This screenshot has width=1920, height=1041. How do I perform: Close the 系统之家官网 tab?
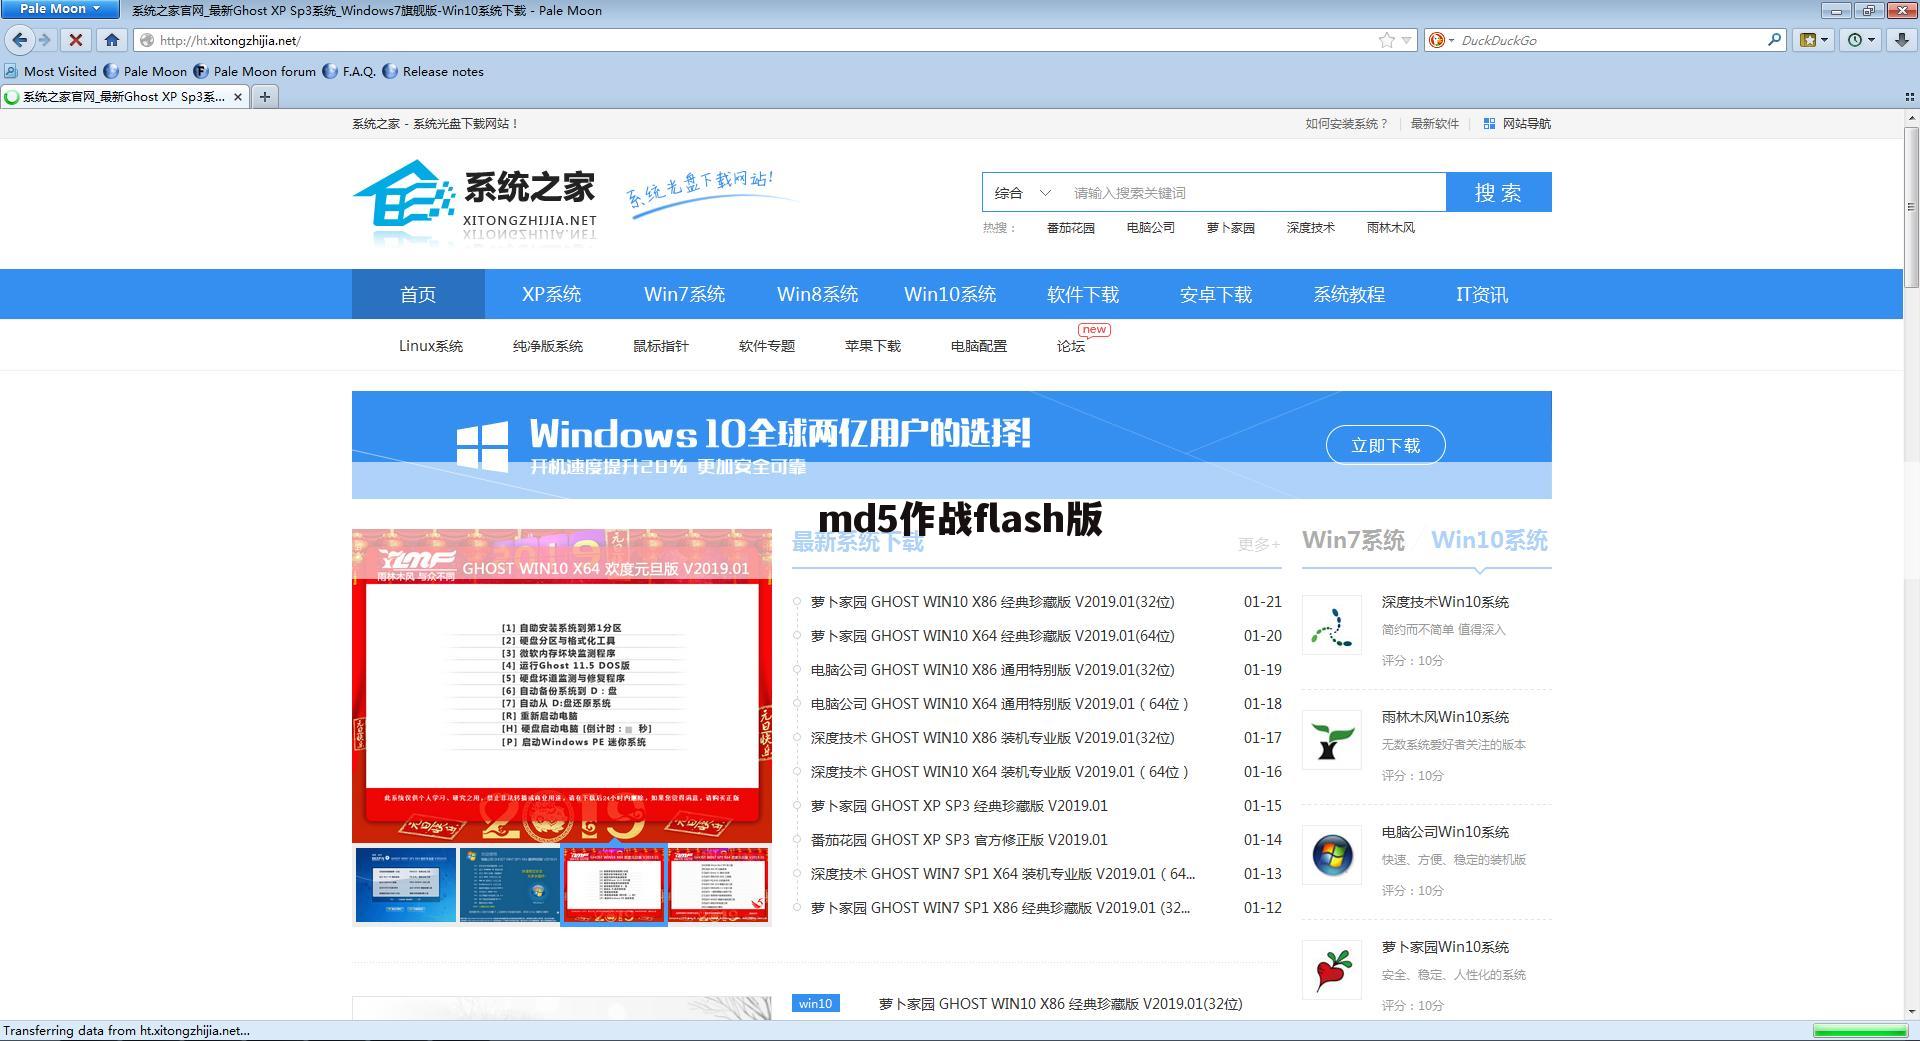(237, 97)
